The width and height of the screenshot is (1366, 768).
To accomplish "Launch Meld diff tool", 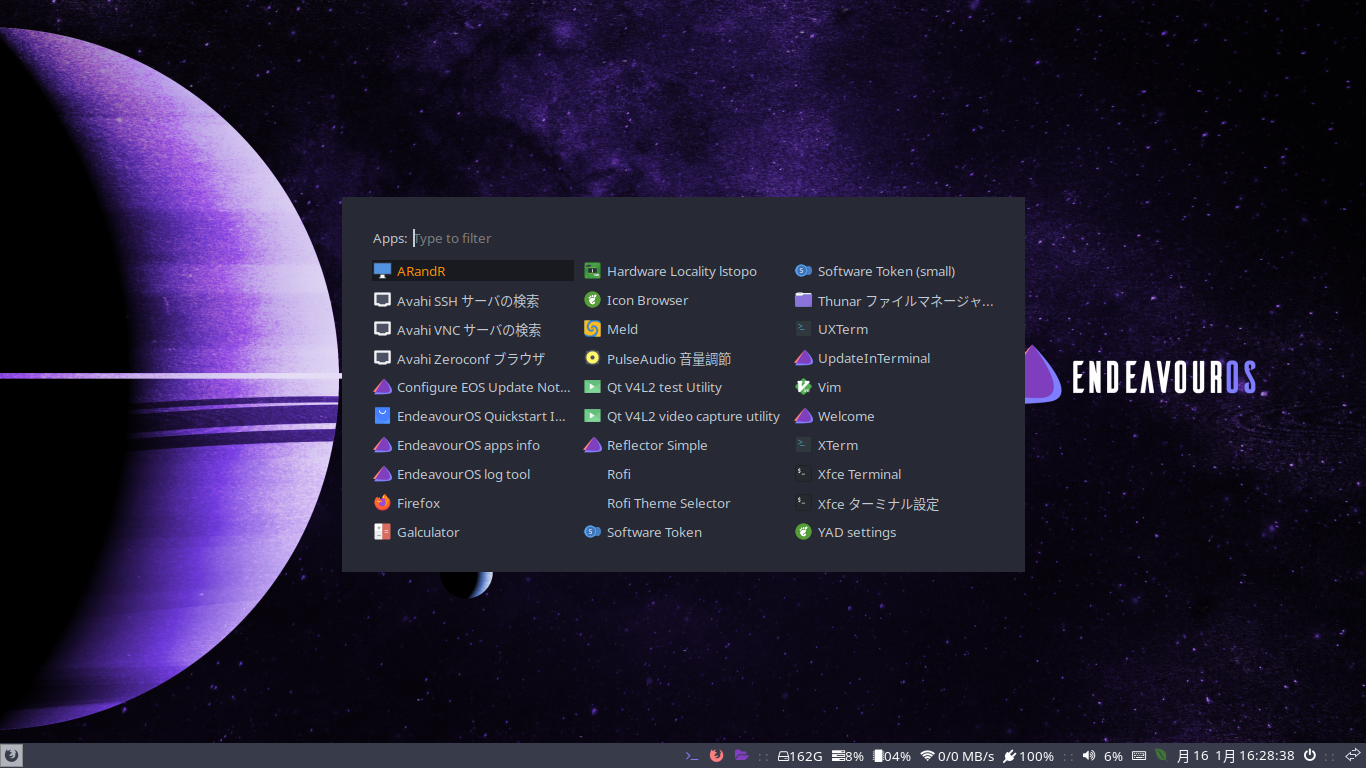I will pyautogui.click(x=683, y=329).
